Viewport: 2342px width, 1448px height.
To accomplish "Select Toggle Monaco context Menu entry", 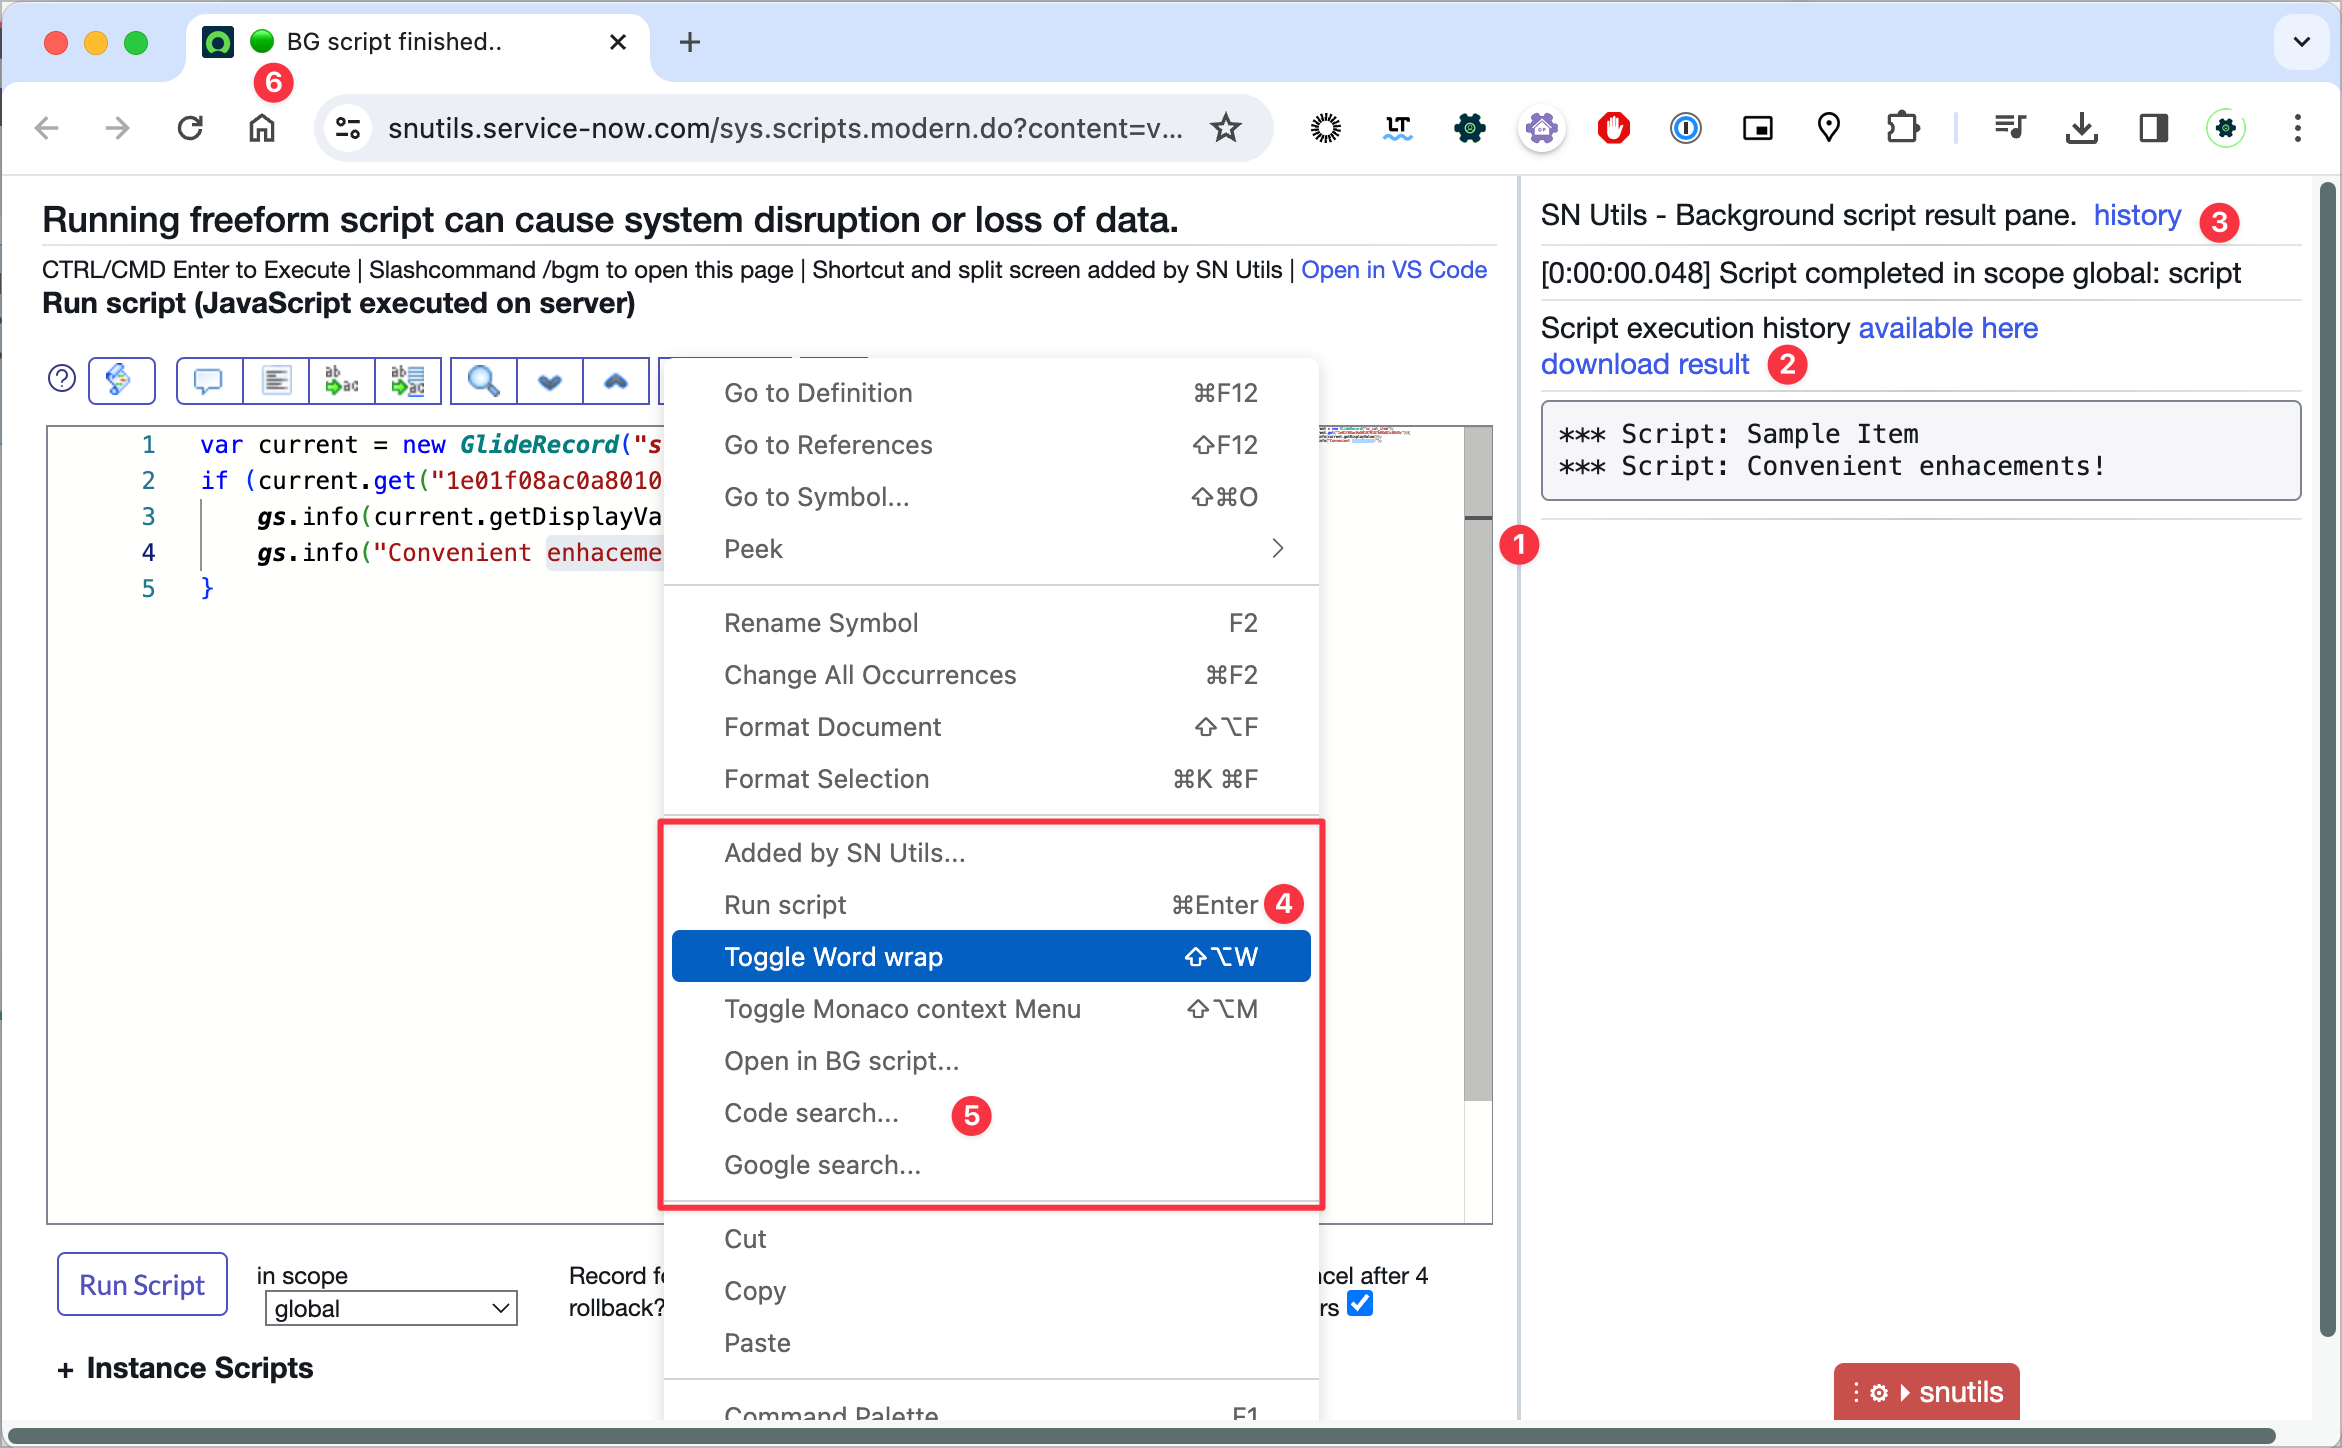I will [x=902, y=1009].
